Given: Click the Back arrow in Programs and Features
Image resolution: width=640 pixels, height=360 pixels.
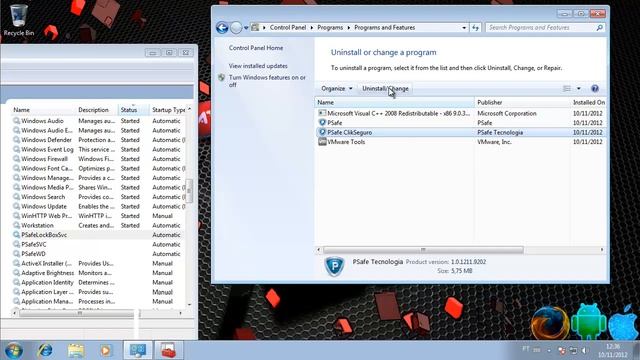Looking at the screenshot, I should 222,28.
